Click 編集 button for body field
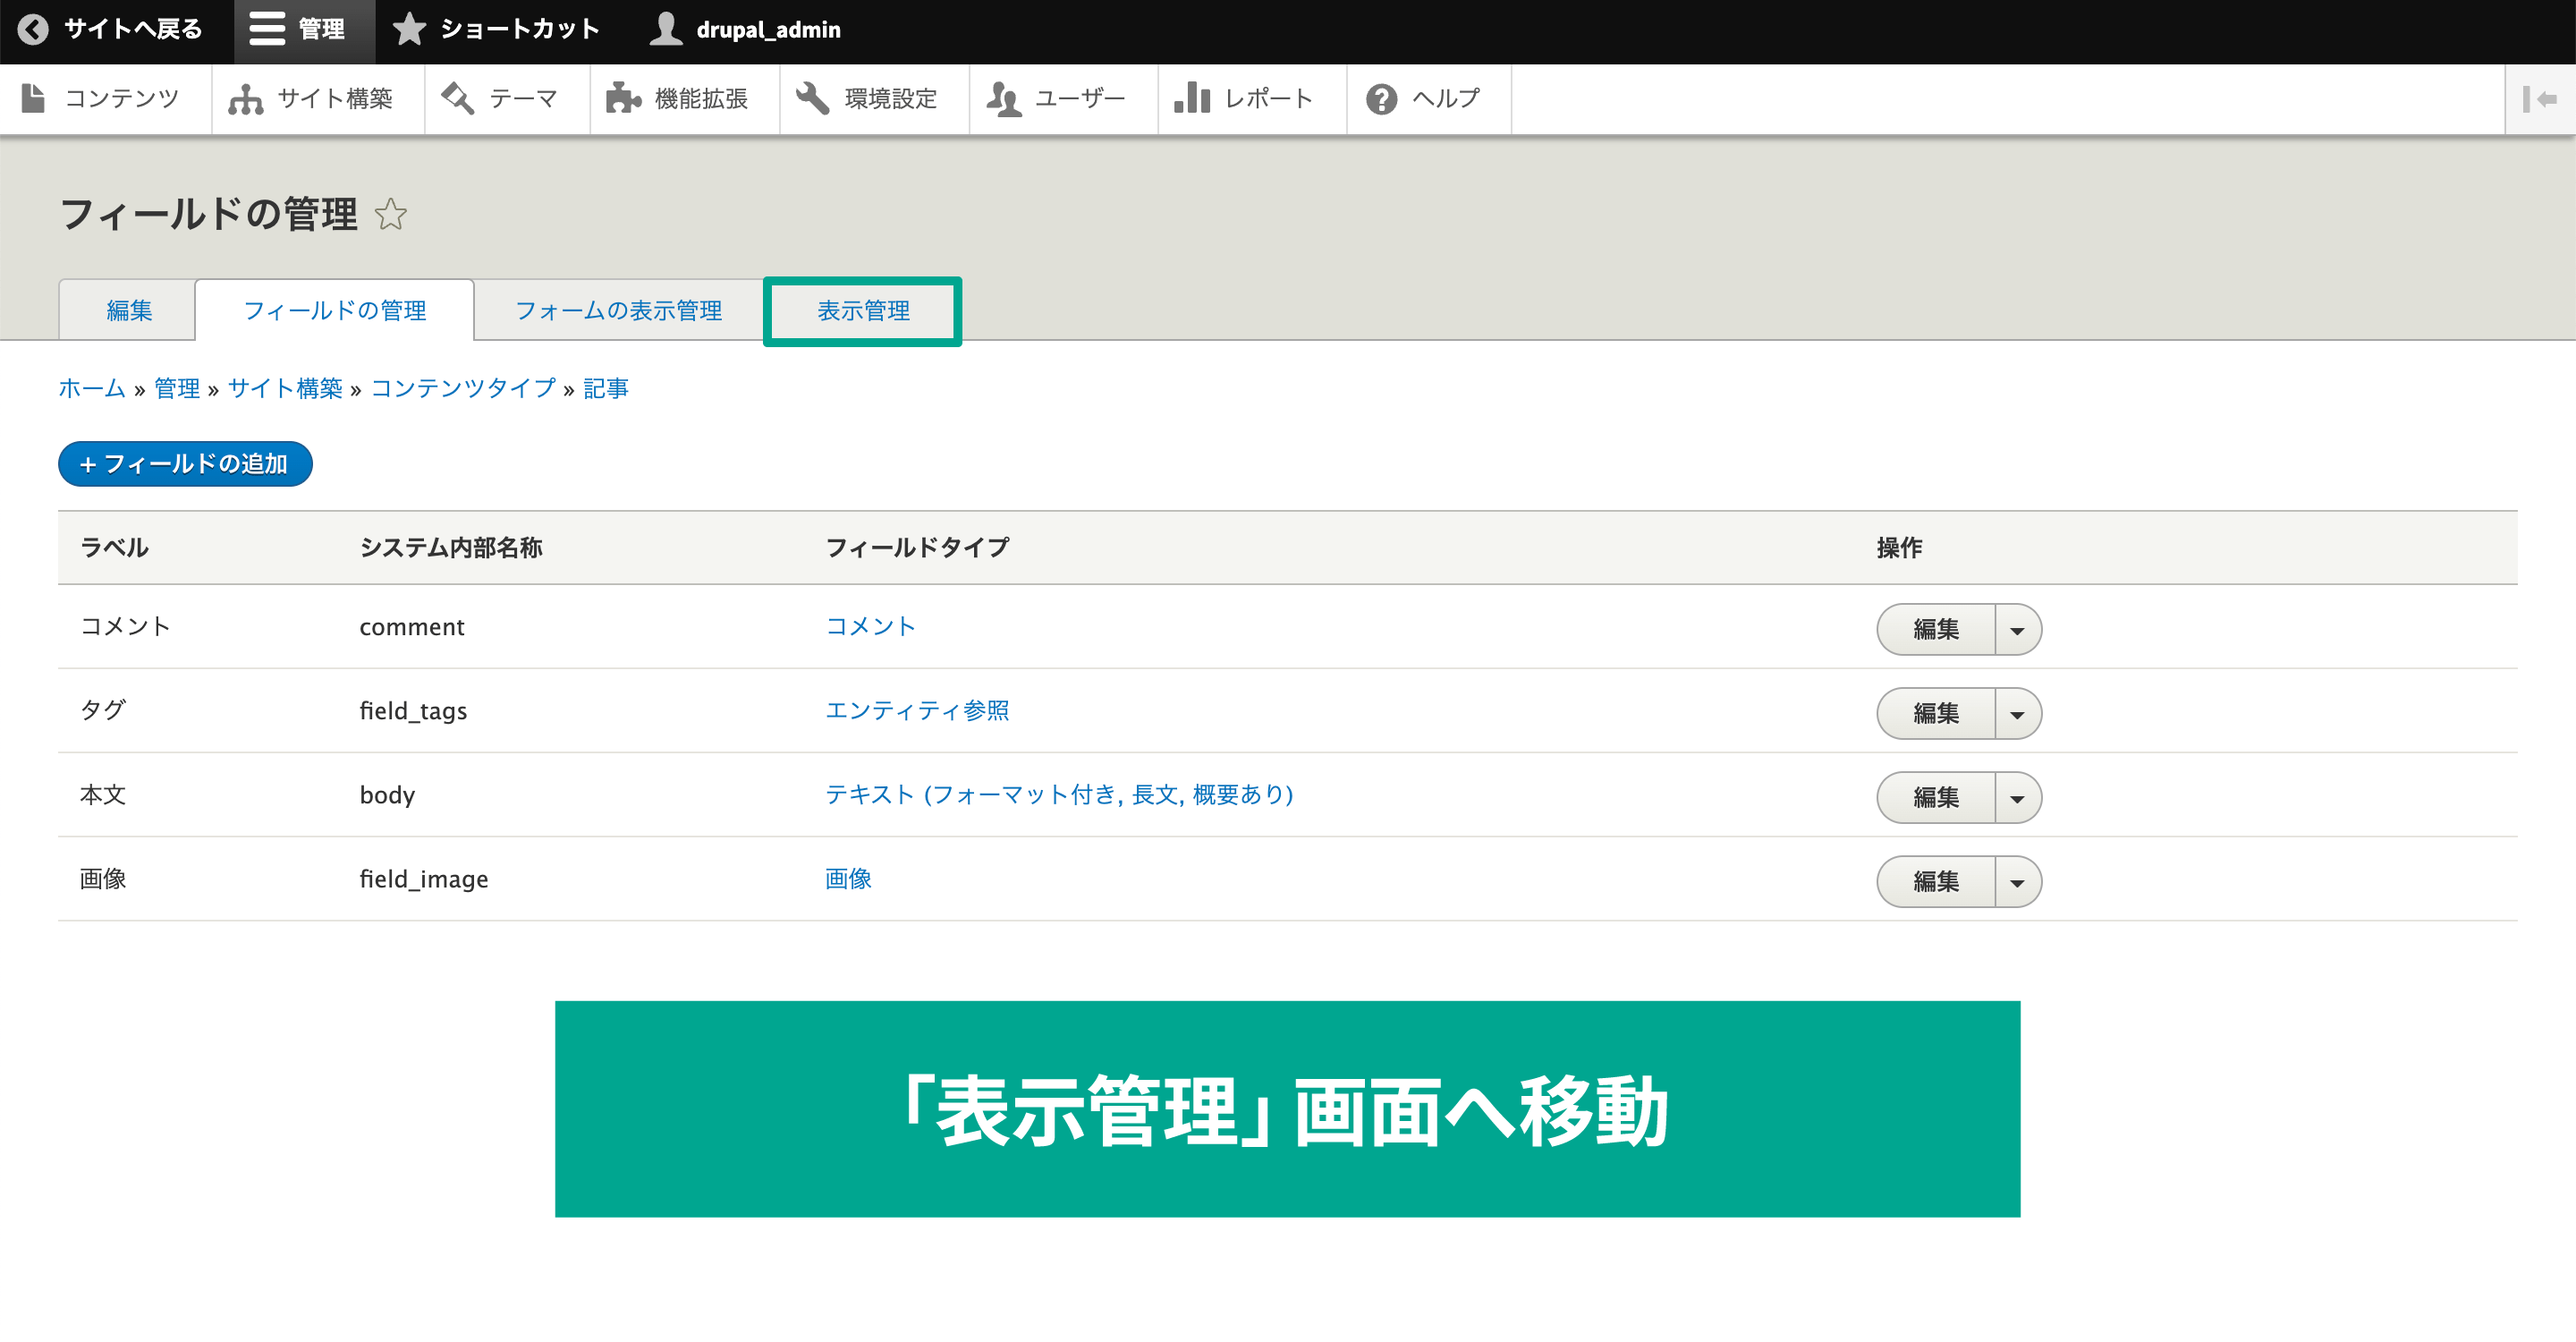This screenshot has width=2576, height=1342. (1936, 797)
